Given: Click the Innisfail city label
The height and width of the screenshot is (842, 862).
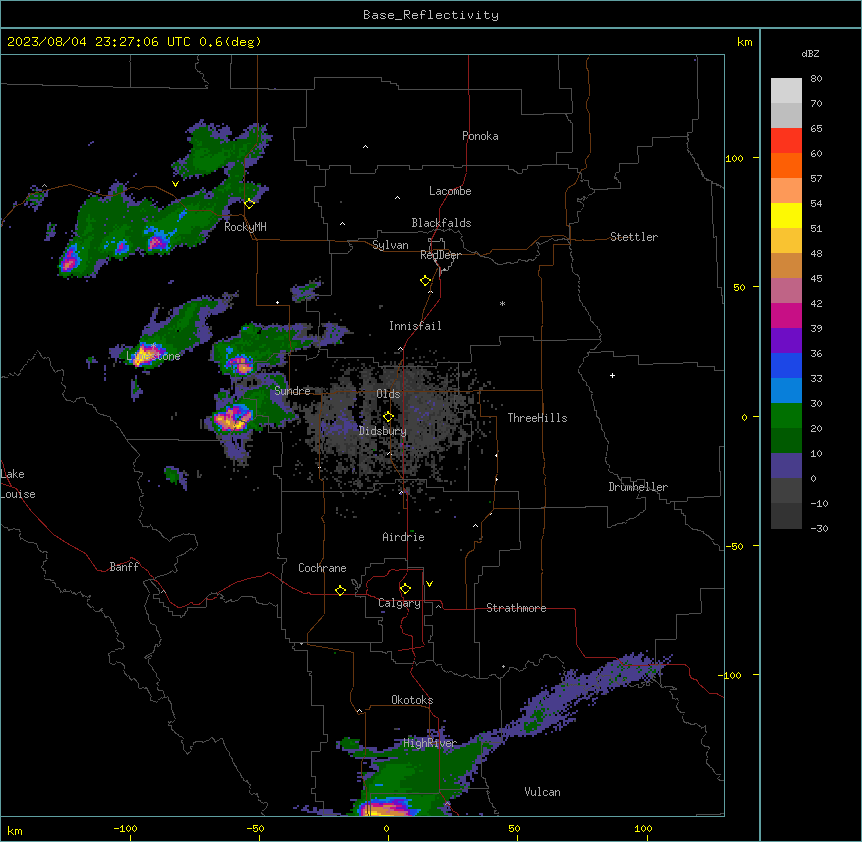Looking at the screenshot, I should (415, 326).
